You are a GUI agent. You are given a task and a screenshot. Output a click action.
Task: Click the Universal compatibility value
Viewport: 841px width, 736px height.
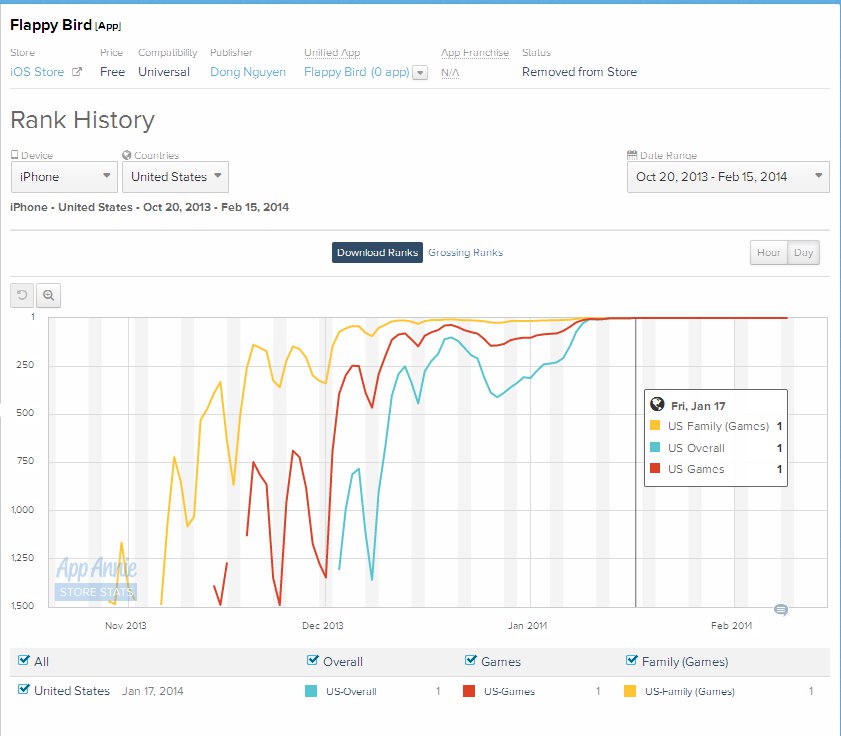click(x=164, y=72)
